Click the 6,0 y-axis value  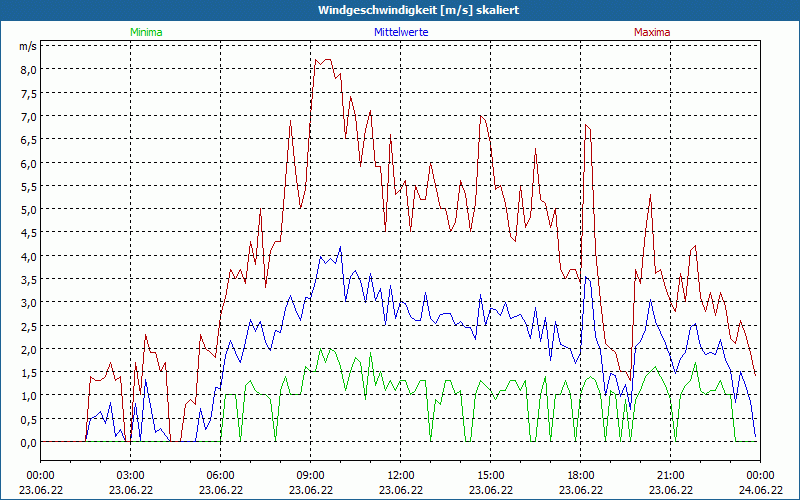[x=28, y=164]
